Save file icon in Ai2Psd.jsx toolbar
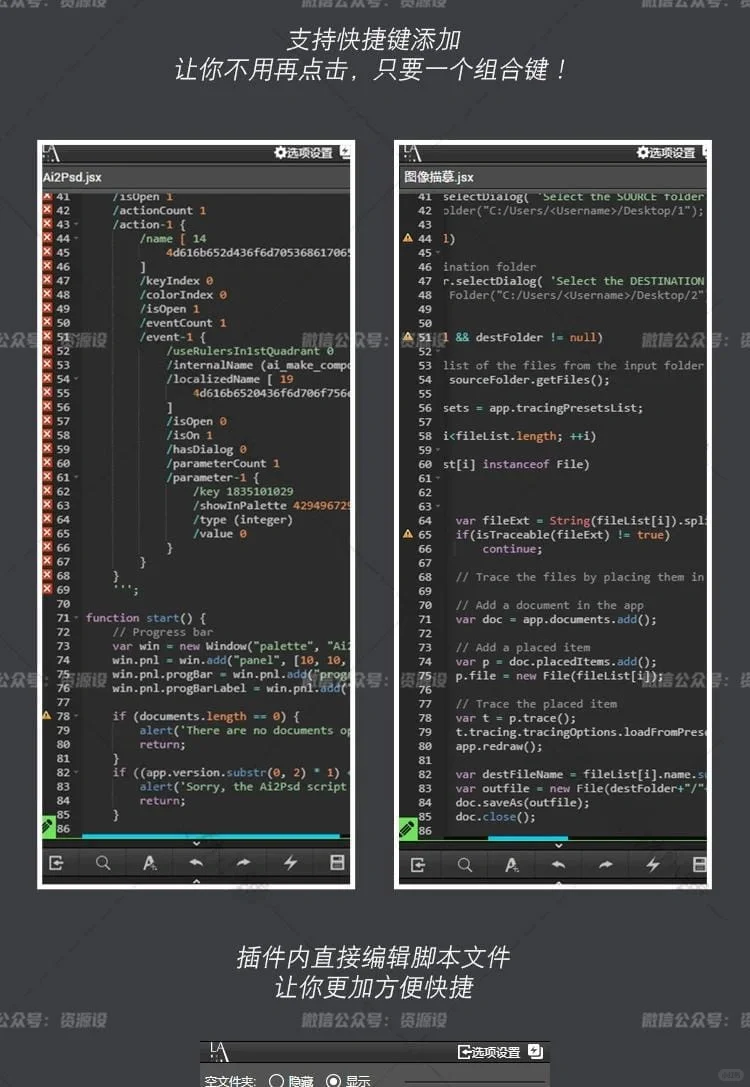 (338, 862)
